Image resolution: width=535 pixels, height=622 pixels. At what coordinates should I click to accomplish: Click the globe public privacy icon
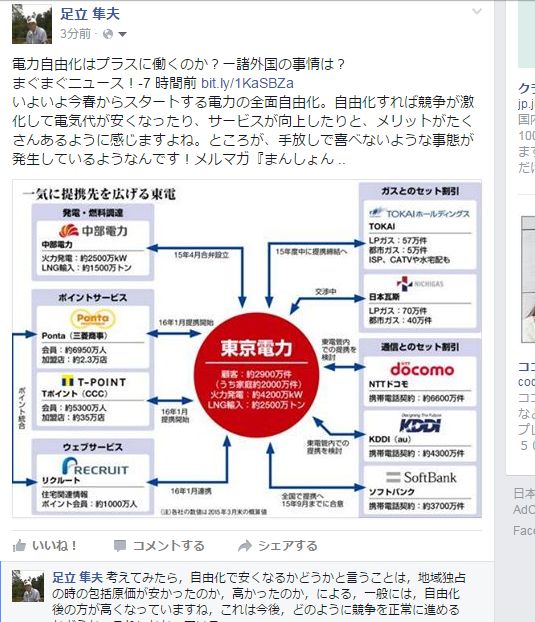108,35
